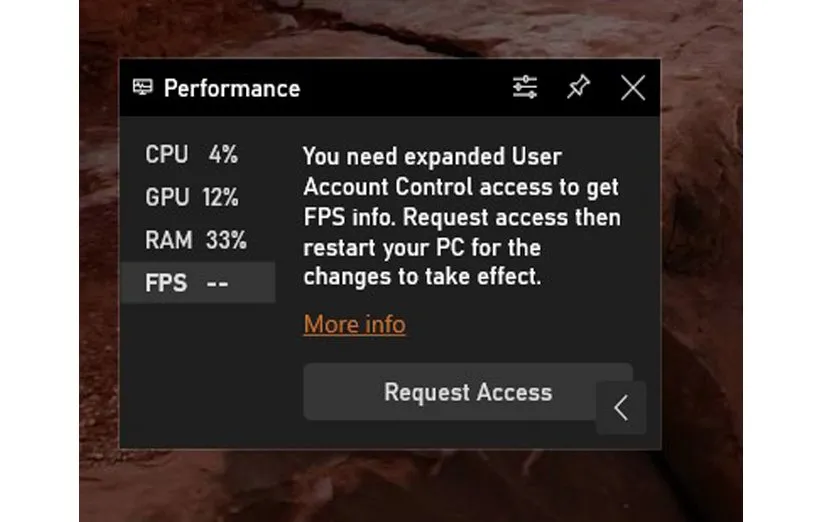
Task: Click the GPU 12% usage value
Action: coord(220,198)
